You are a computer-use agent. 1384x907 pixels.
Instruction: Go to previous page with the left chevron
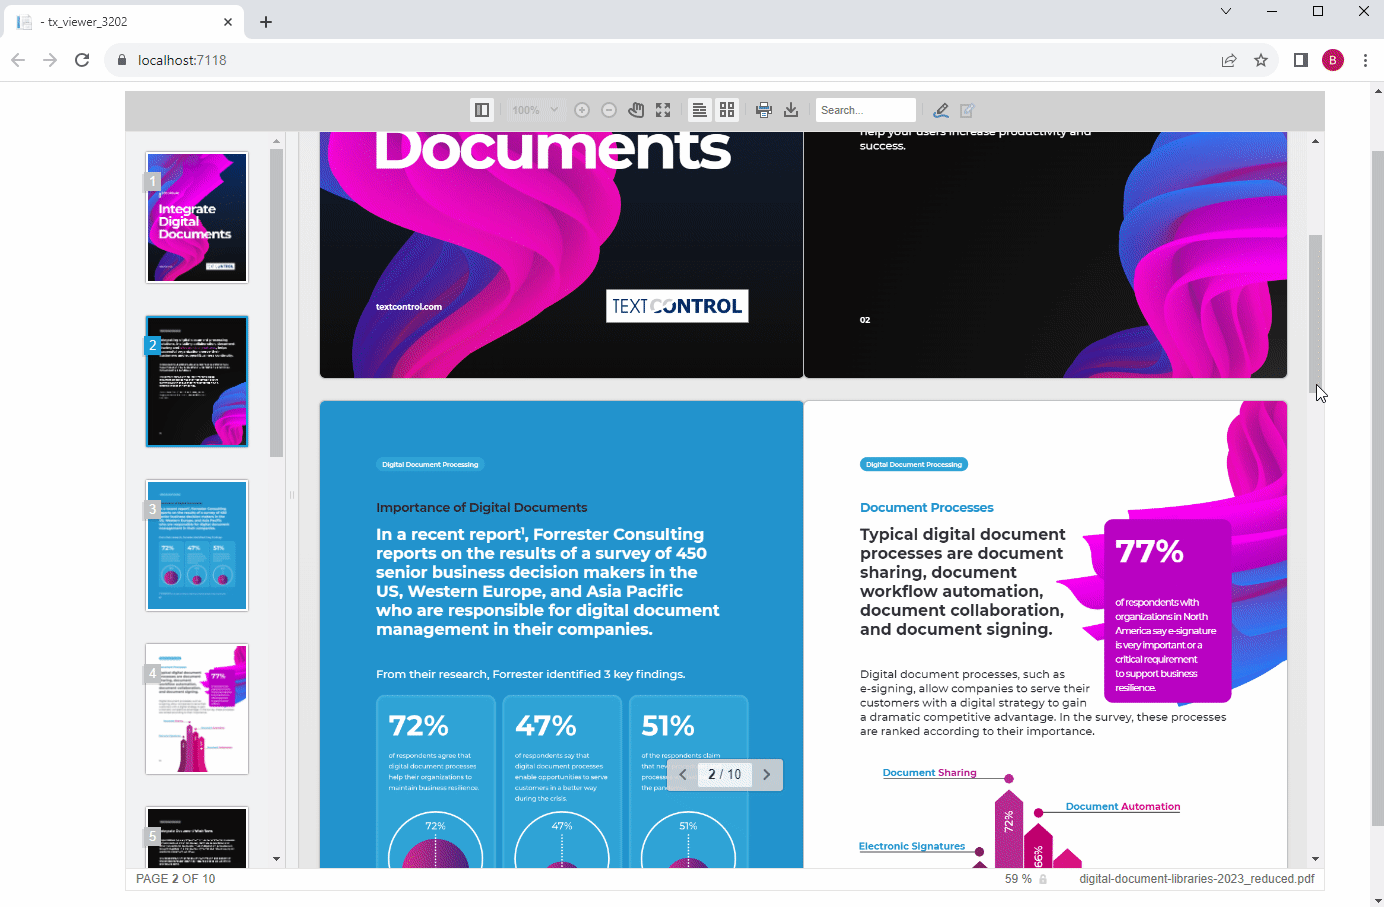click(x=683, y=774)
